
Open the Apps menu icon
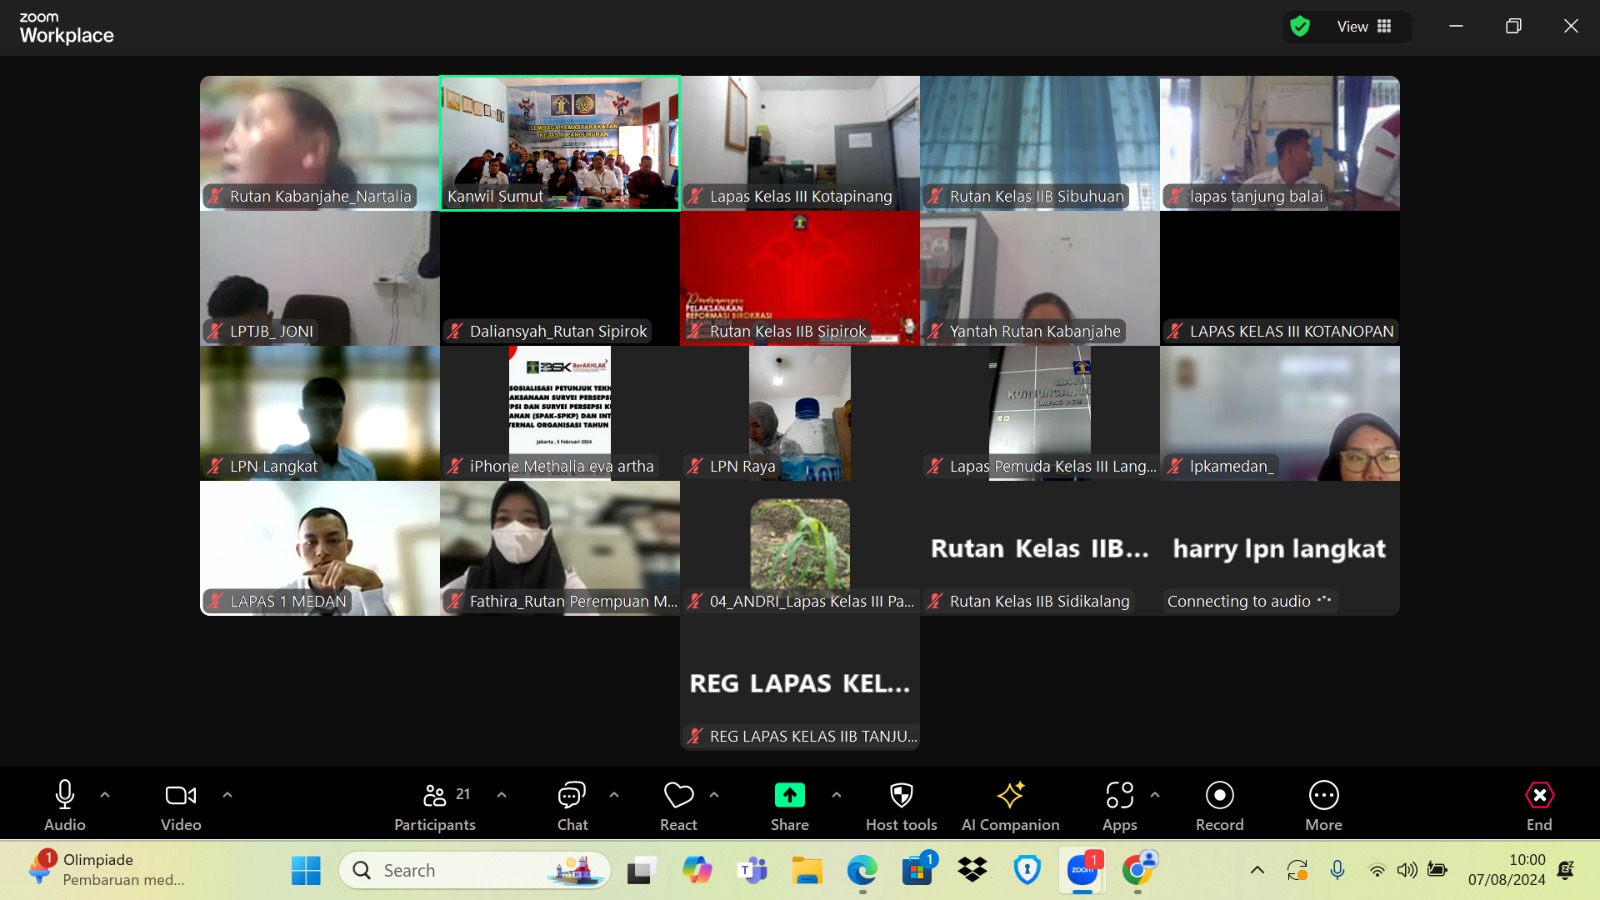click(x=1119, y=795)
